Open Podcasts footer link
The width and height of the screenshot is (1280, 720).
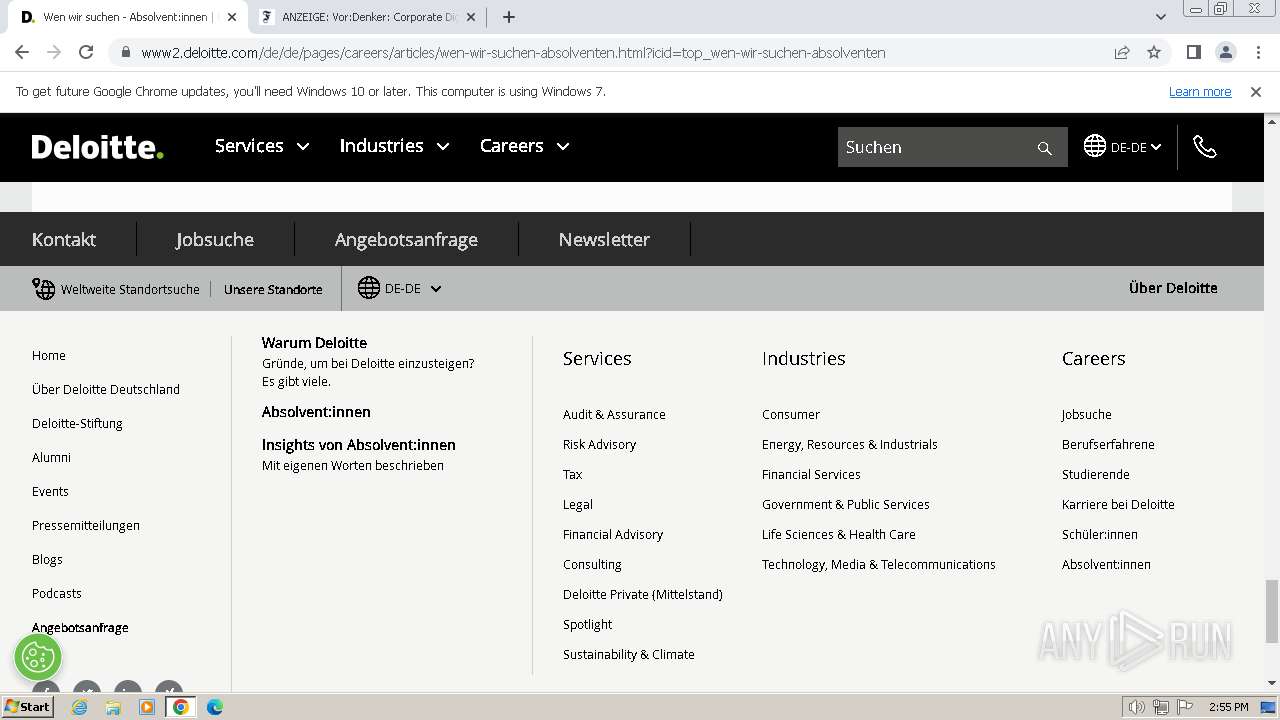57,593
